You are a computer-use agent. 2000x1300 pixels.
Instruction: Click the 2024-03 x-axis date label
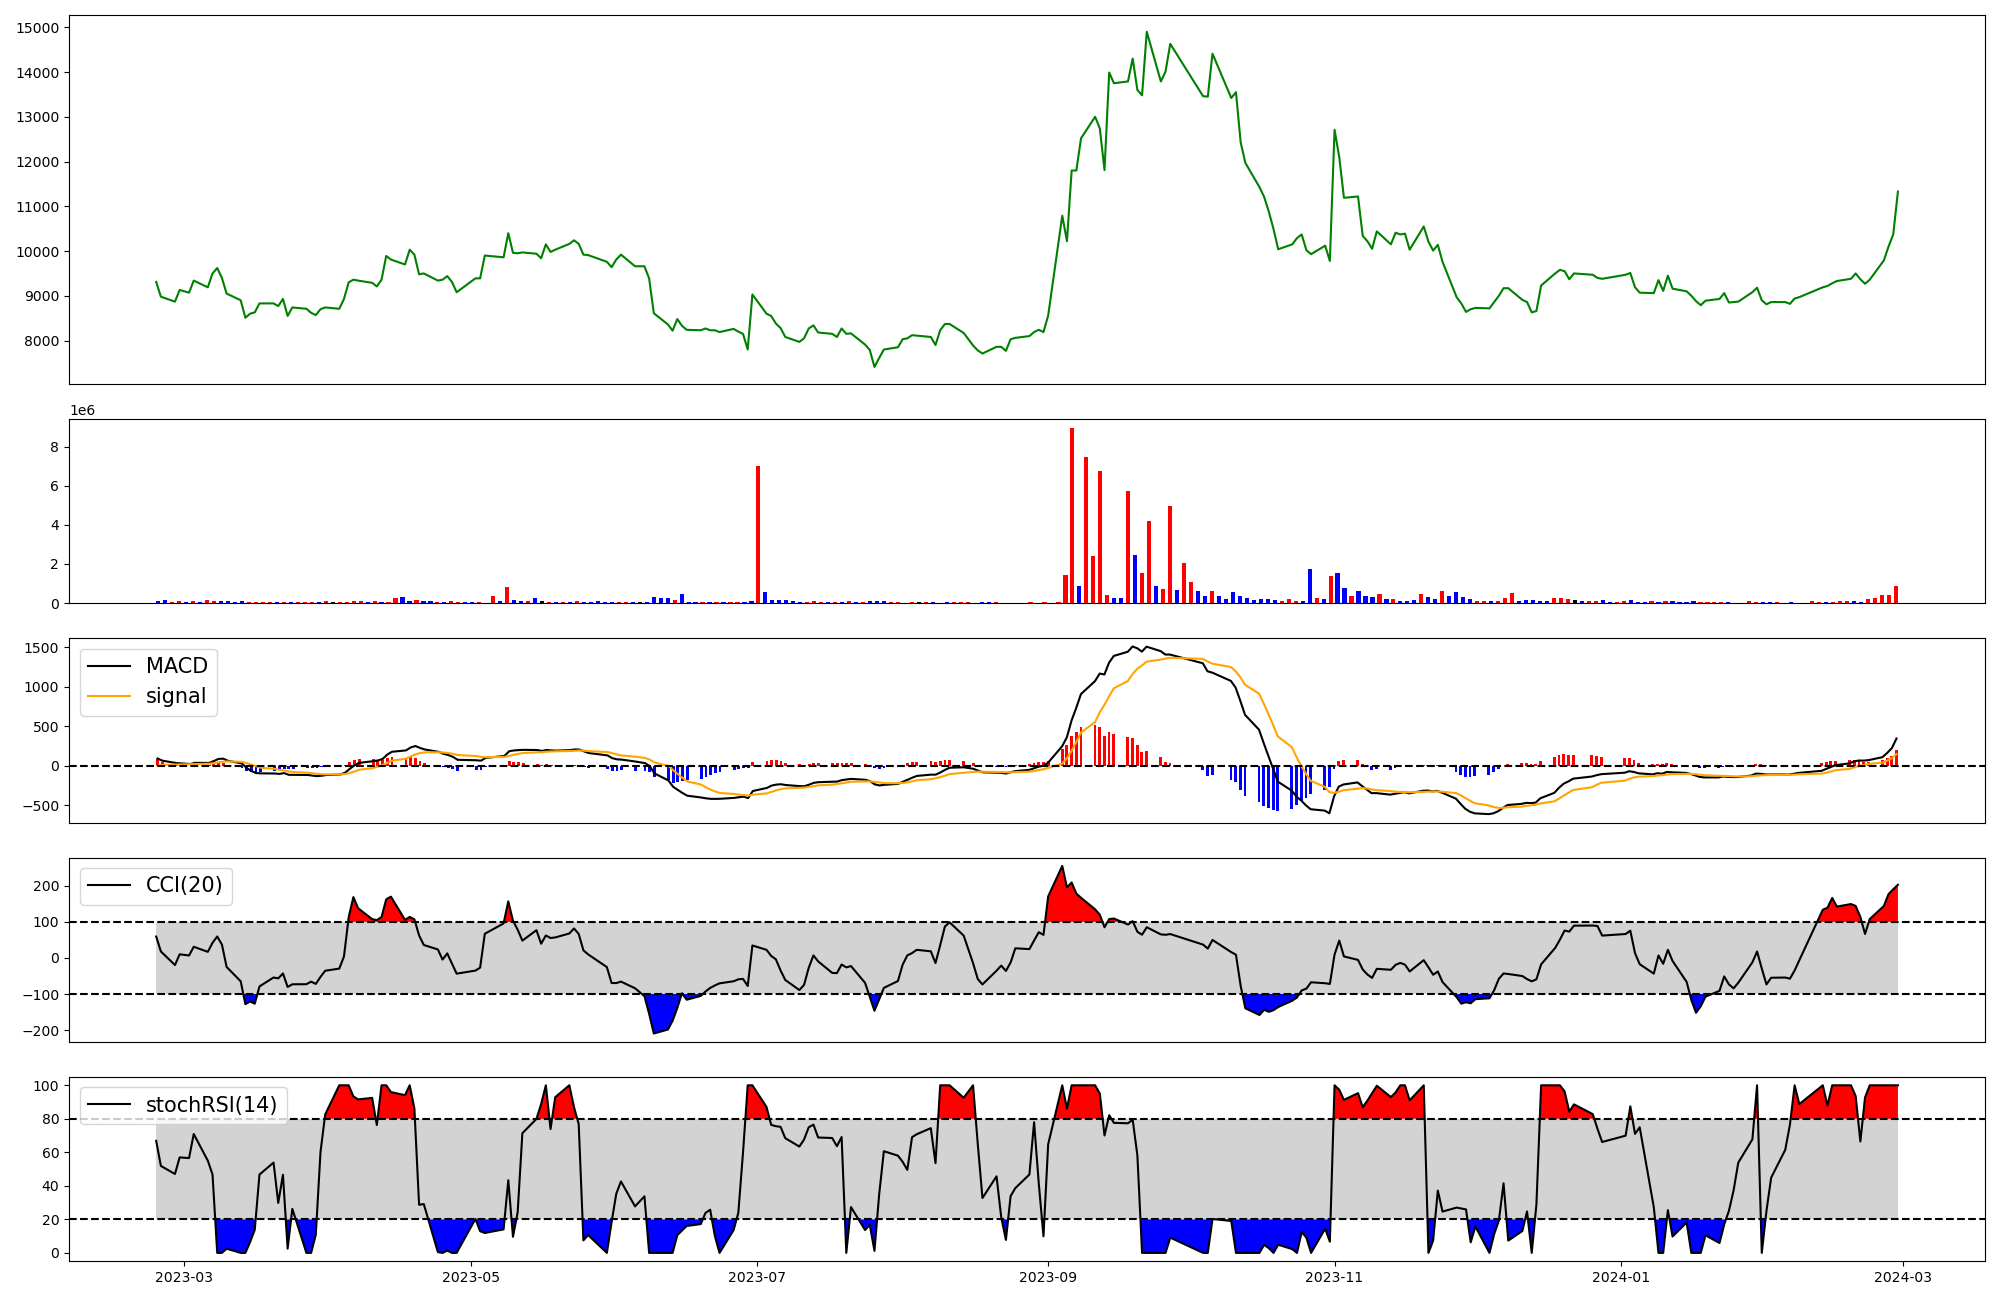tap(1901, 1277)
